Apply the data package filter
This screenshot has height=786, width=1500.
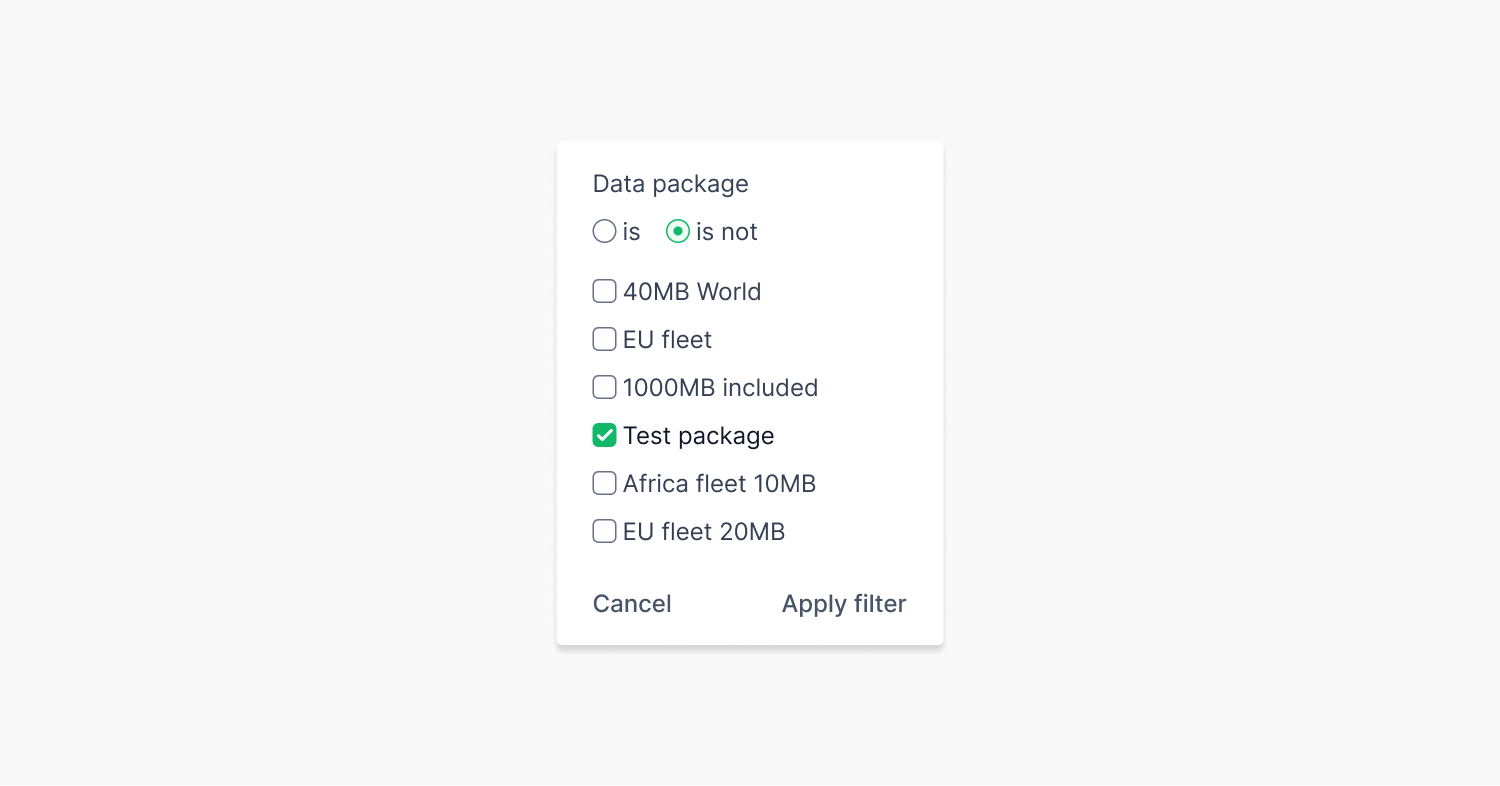pos(843,604)
